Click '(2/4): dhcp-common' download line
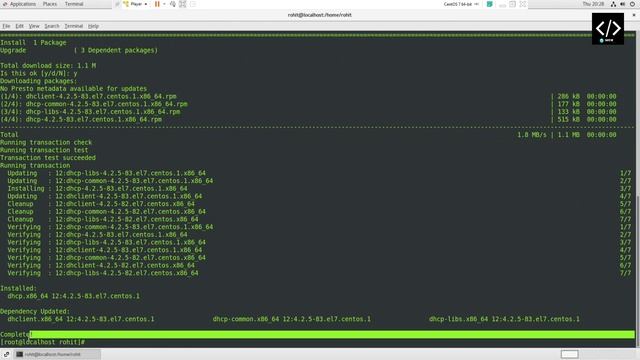 tap(94, 104)
